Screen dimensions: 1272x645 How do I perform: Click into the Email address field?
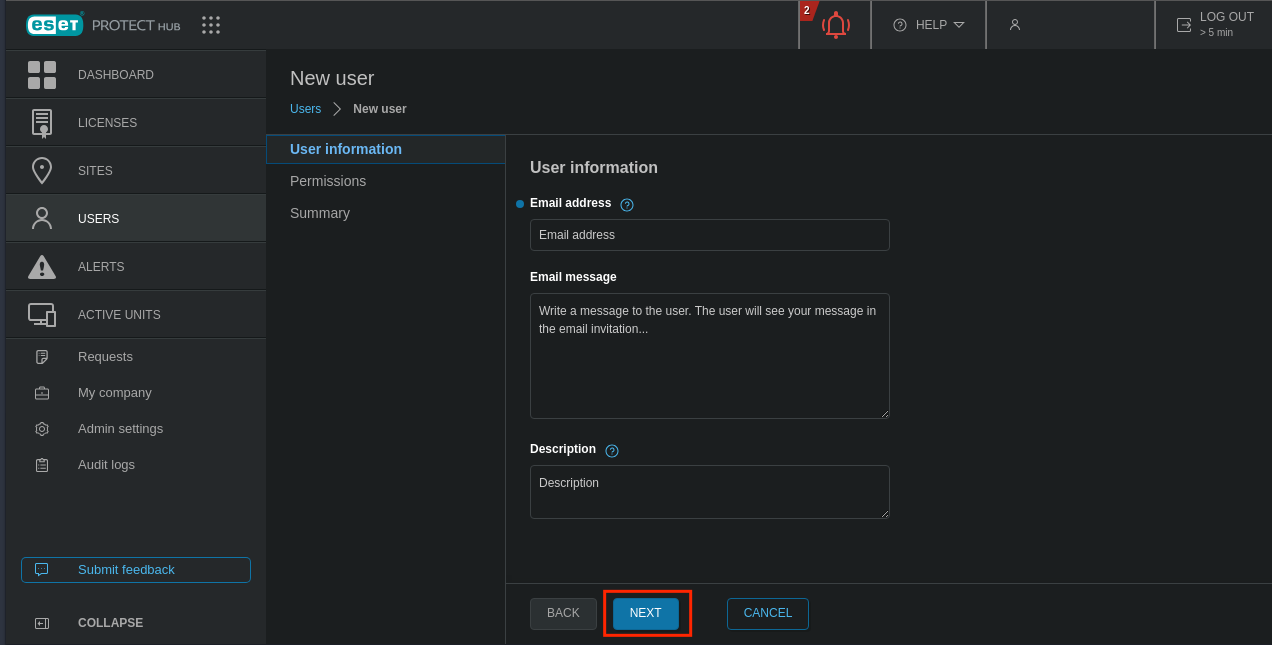(x=709, y=235)
